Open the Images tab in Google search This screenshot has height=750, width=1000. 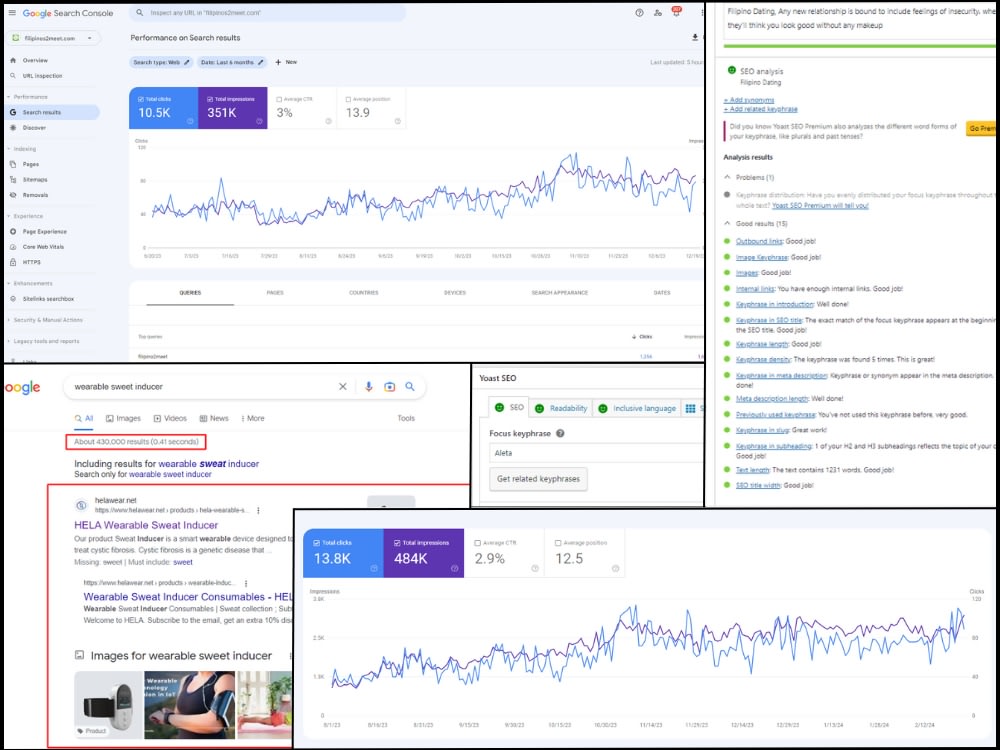(123, 418)
